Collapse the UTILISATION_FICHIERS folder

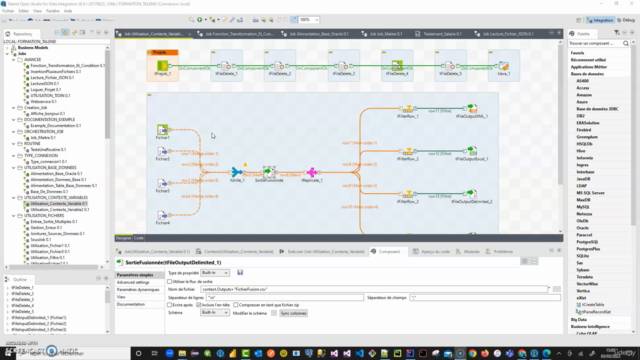pos(13,216)
